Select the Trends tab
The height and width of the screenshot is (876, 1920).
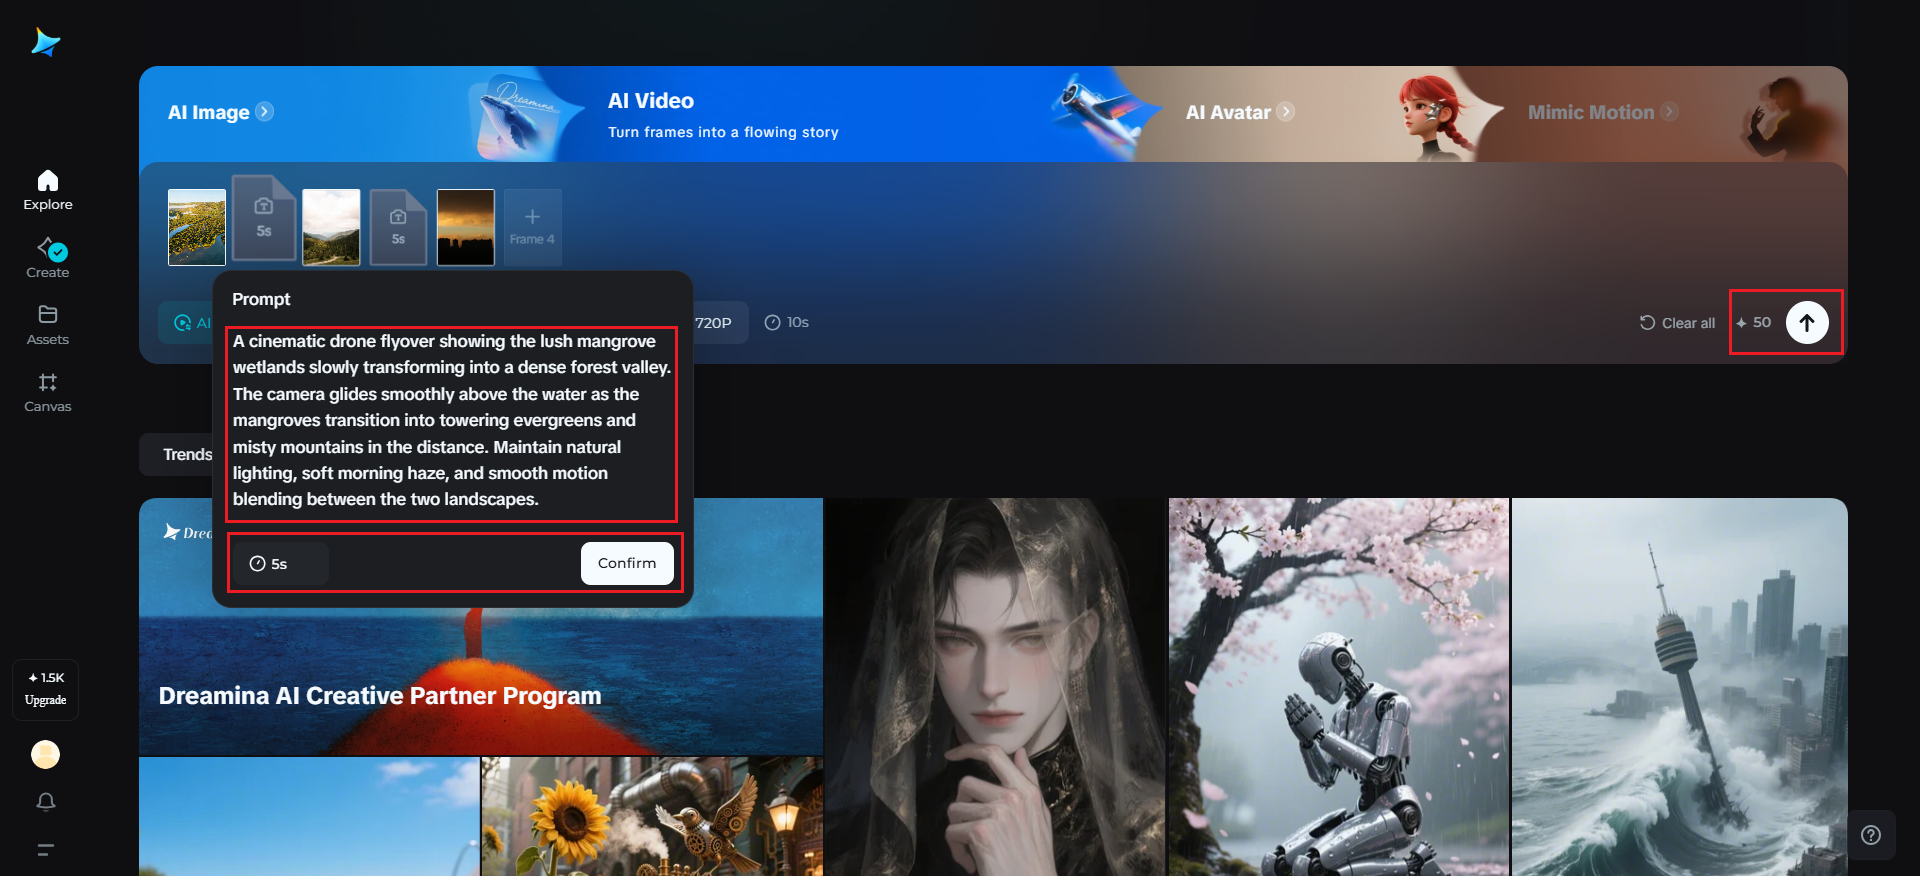[188, 454]
